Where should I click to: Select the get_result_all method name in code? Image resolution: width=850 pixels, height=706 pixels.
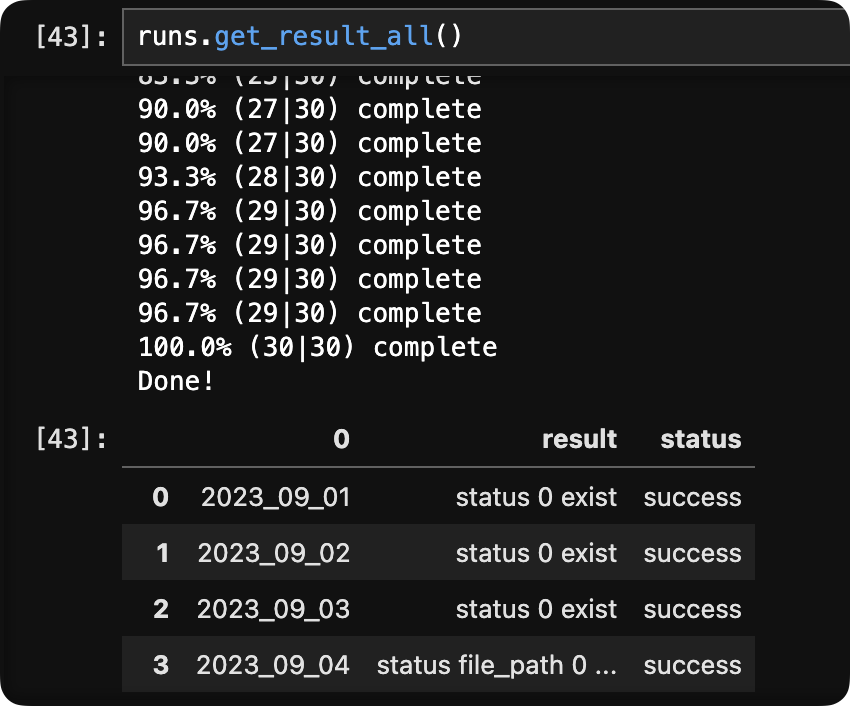pos(324,37)
